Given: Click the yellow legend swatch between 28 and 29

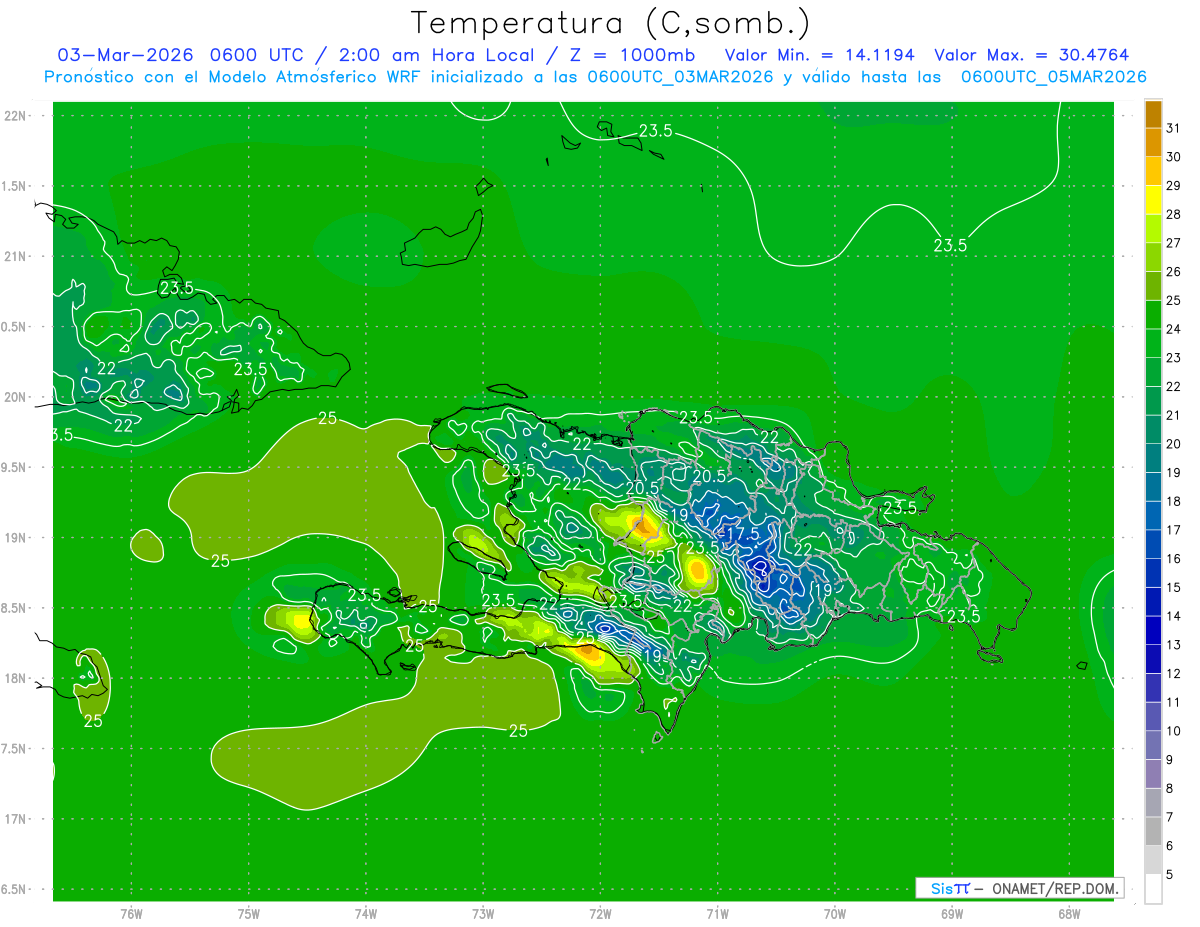Looking at the screenshot, I should click(1153, 200).
